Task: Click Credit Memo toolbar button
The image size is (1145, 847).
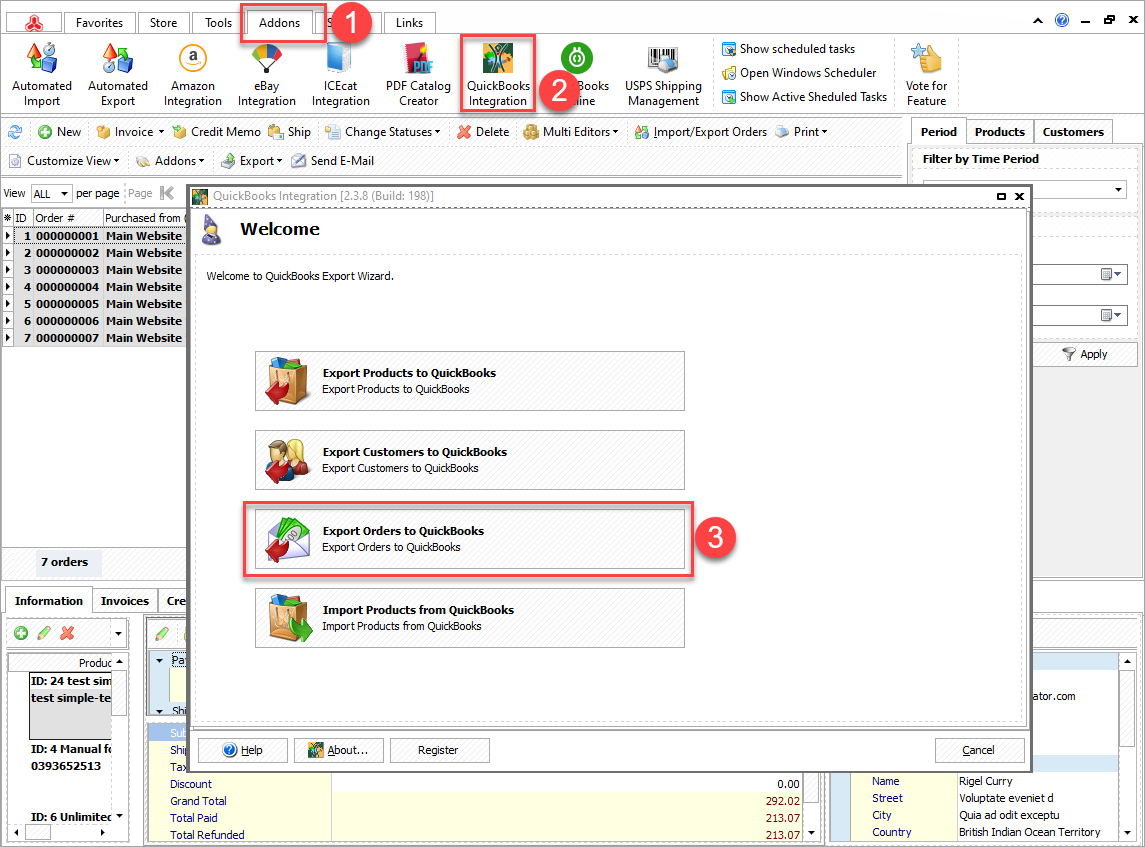Action: point(216,132)
